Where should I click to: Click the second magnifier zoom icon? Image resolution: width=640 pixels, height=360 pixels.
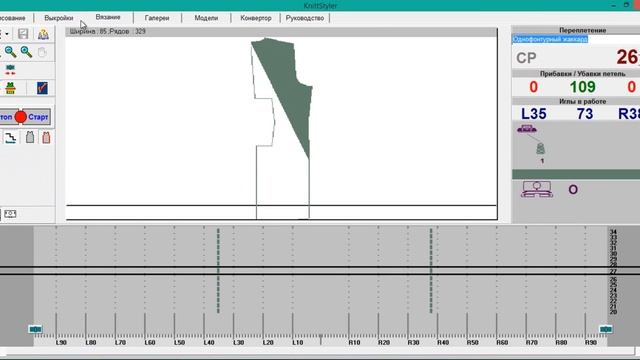(26, 52)
